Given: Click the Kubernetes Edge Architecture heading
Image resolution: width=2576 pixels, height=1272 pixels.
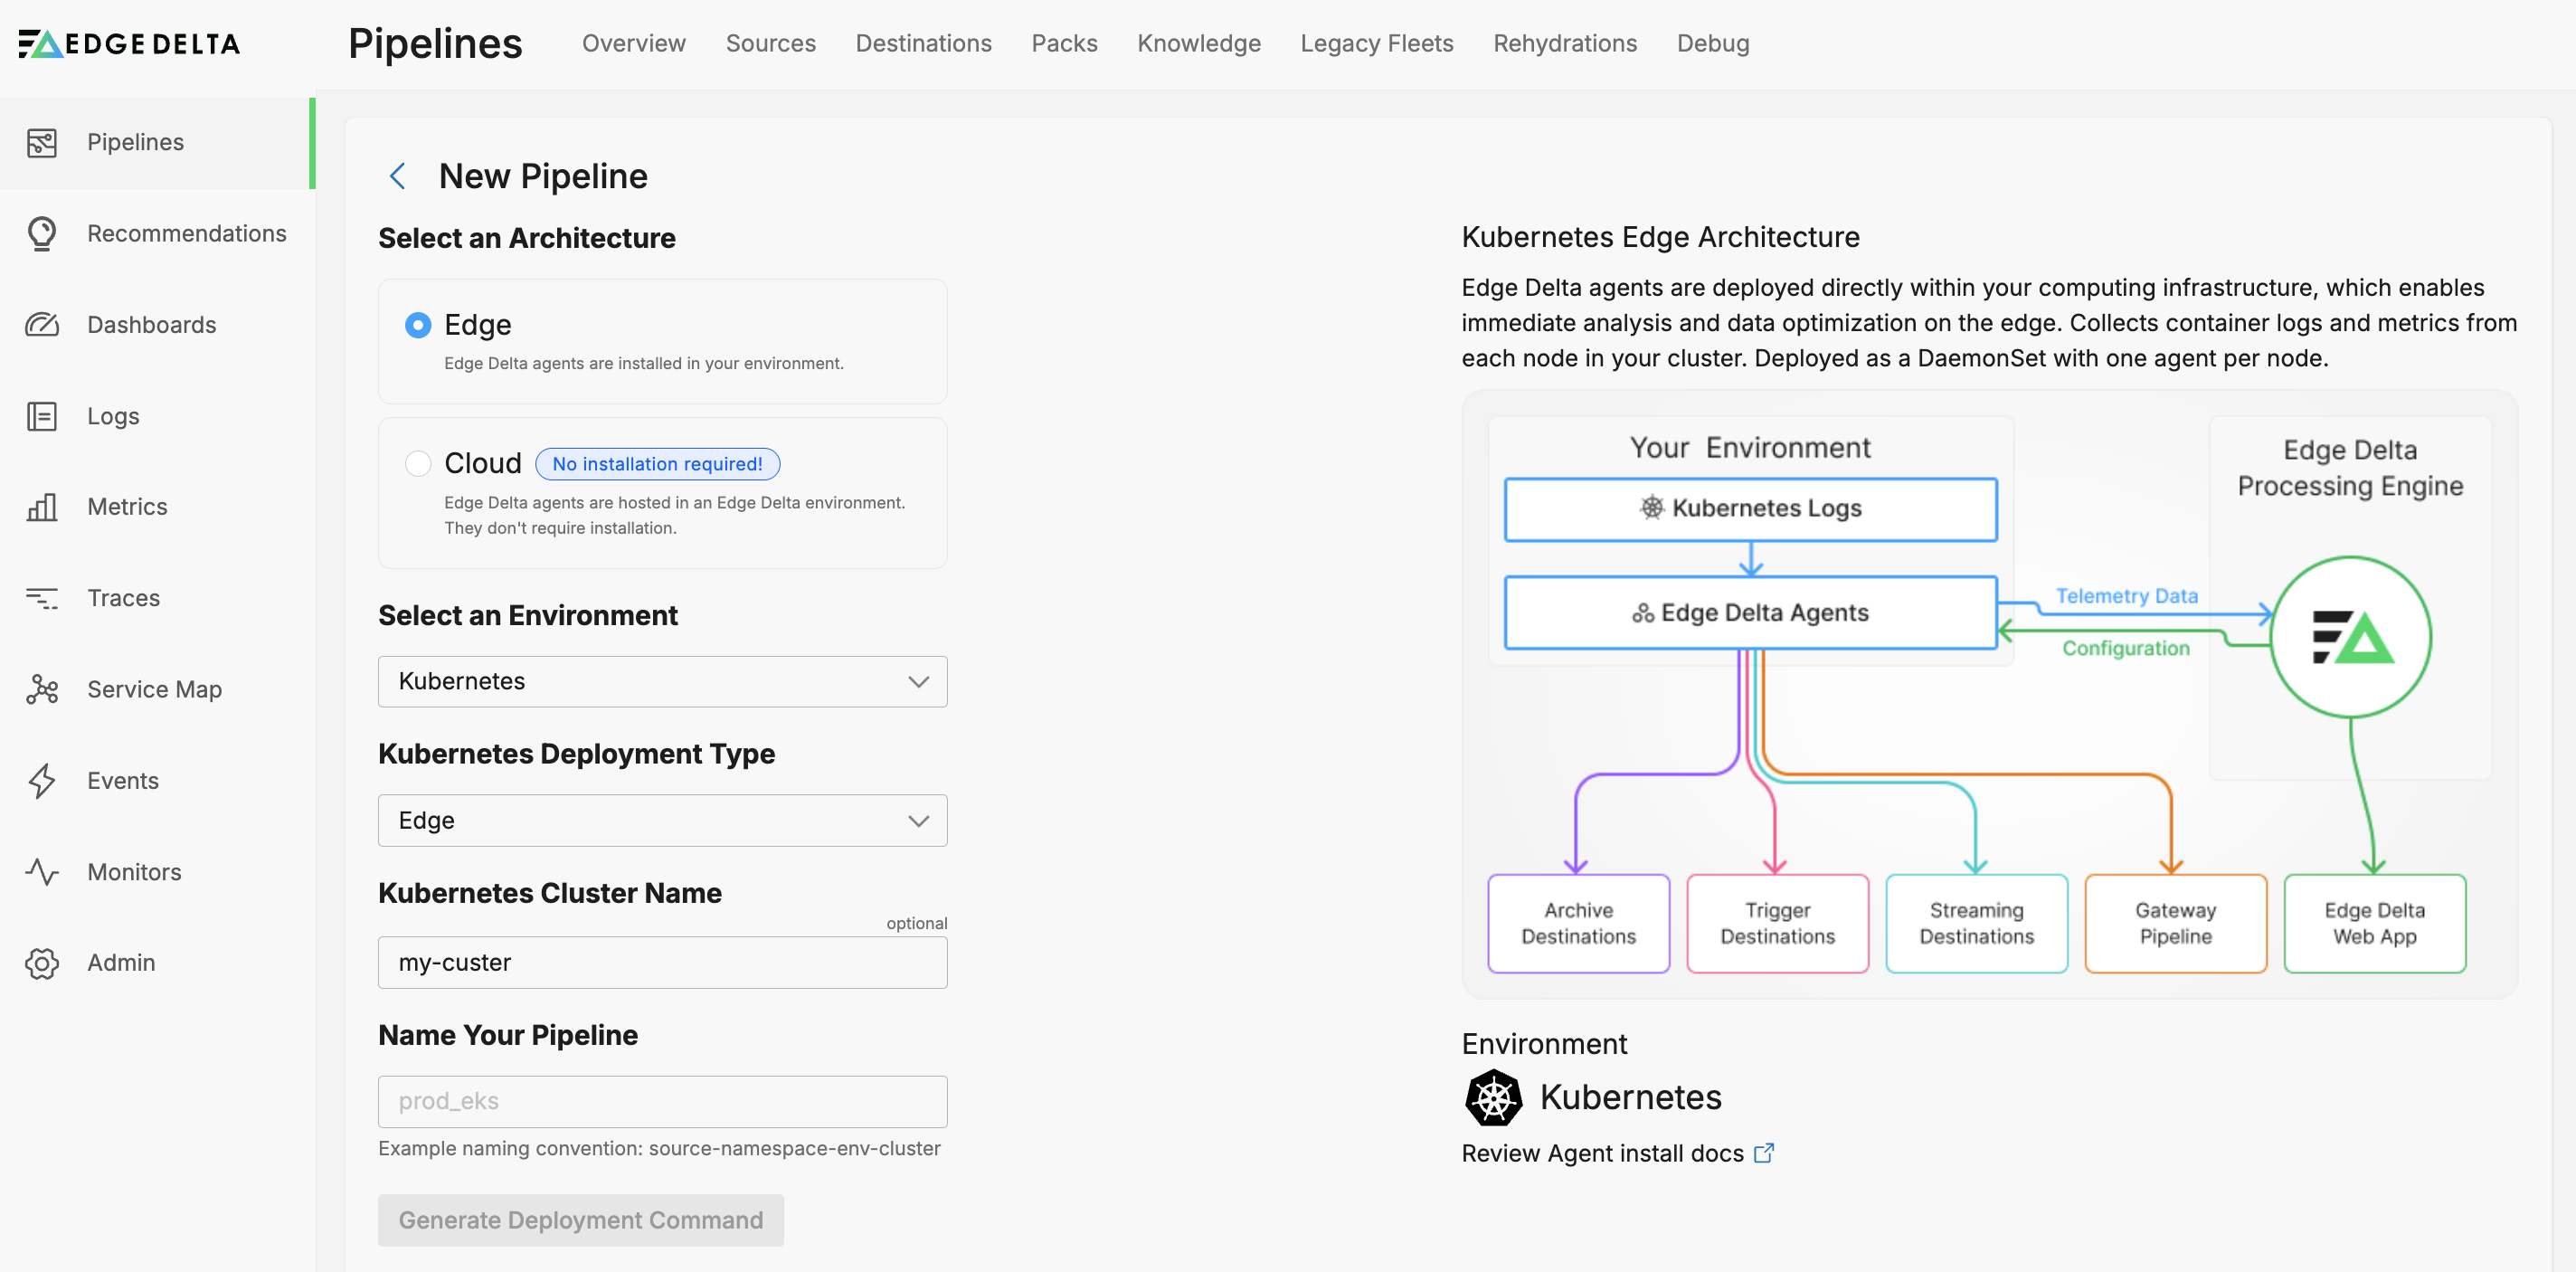Looking at the screenshot, I should click(1660, 237).
